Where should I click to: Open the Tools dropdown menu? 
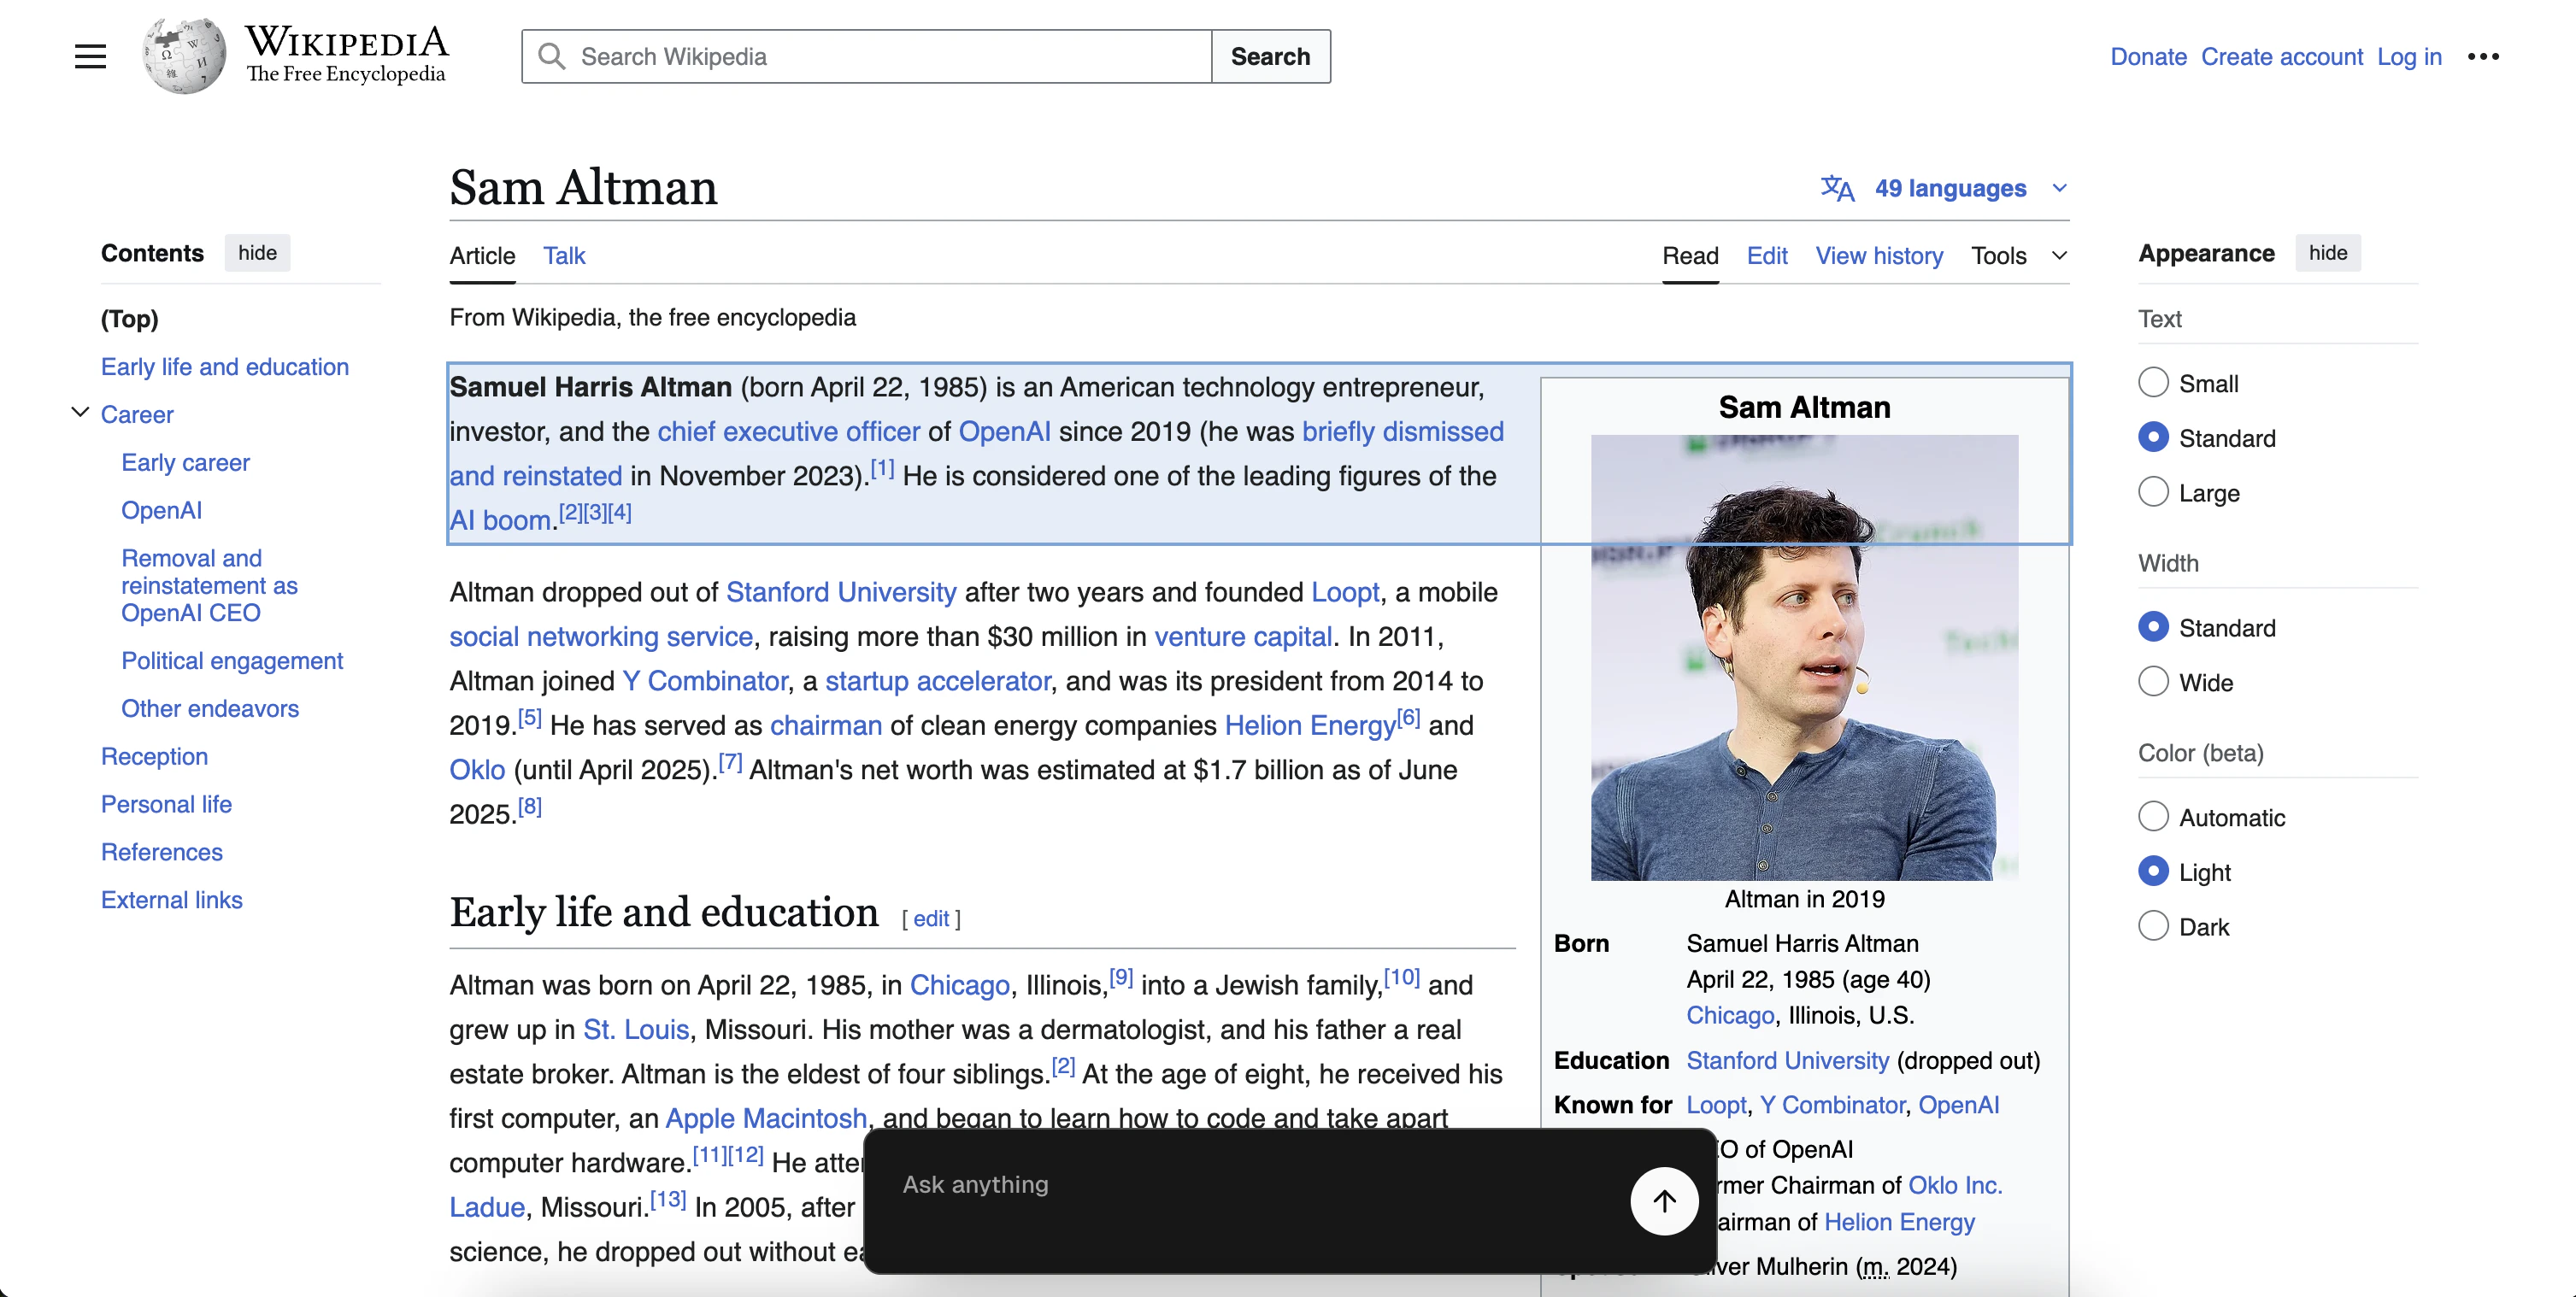[2018, 256]
